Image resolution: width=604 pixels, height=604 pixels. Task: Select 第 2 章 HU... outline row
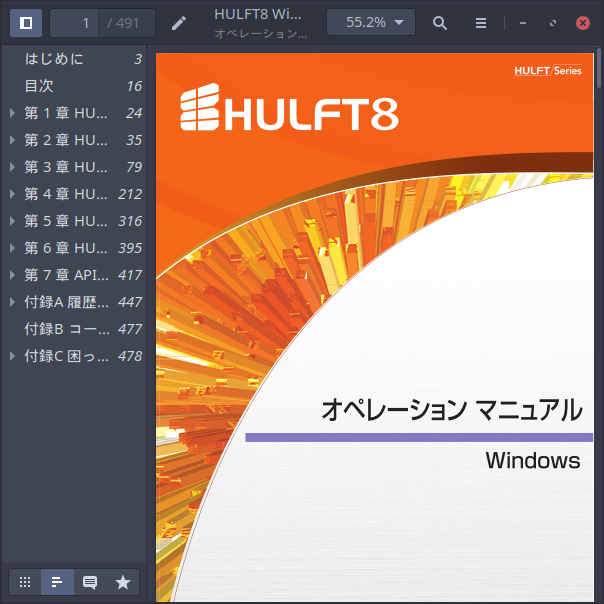pyautogui.click(x=74, y=140)
